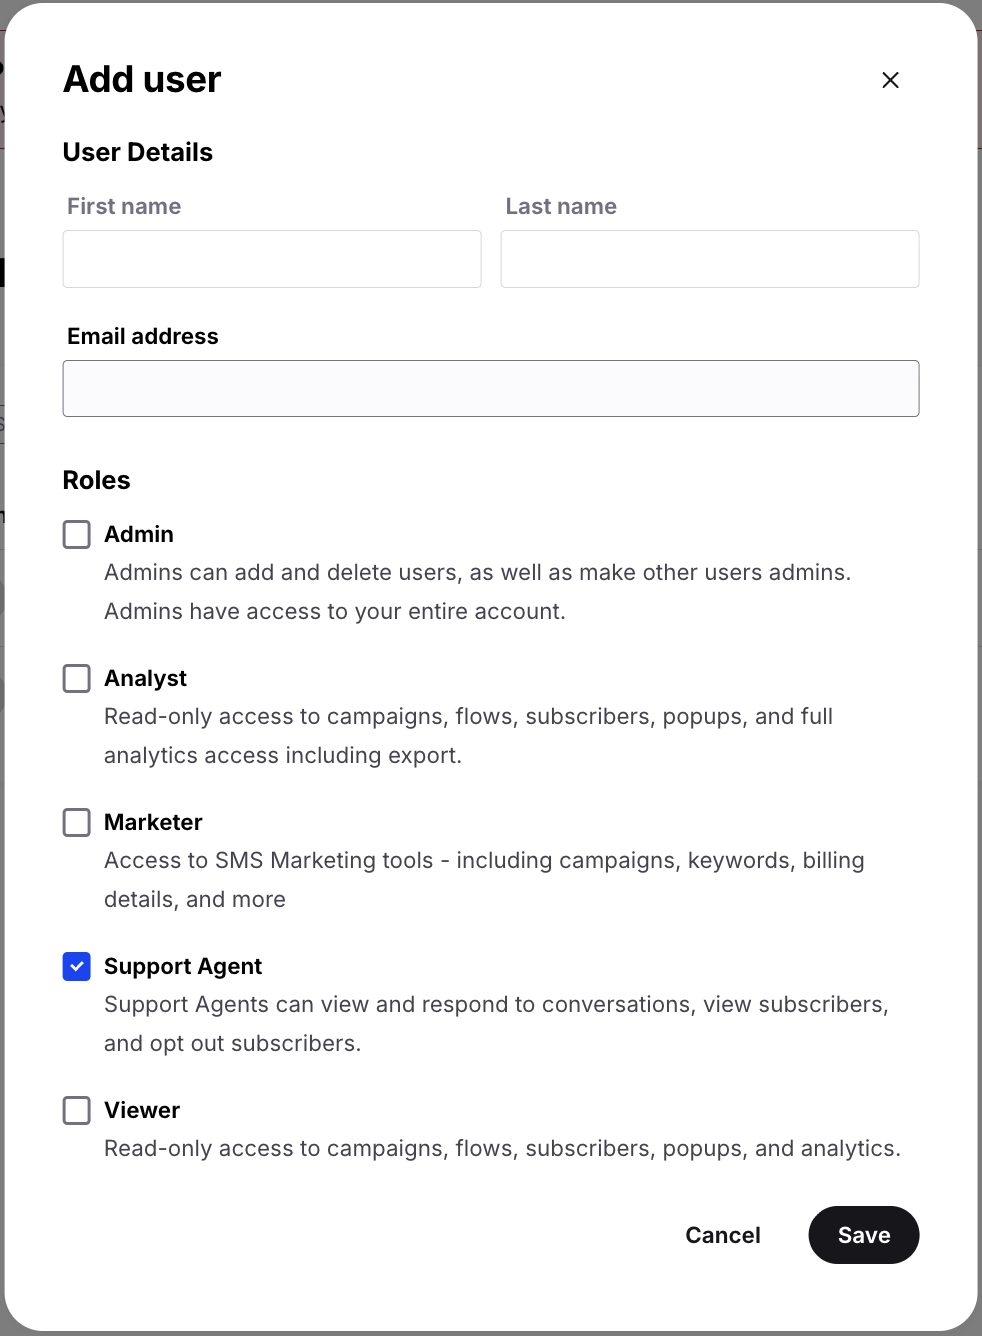Click the Last name input field
This screenshot has height=1336, width=982.
tap(709, 259)
